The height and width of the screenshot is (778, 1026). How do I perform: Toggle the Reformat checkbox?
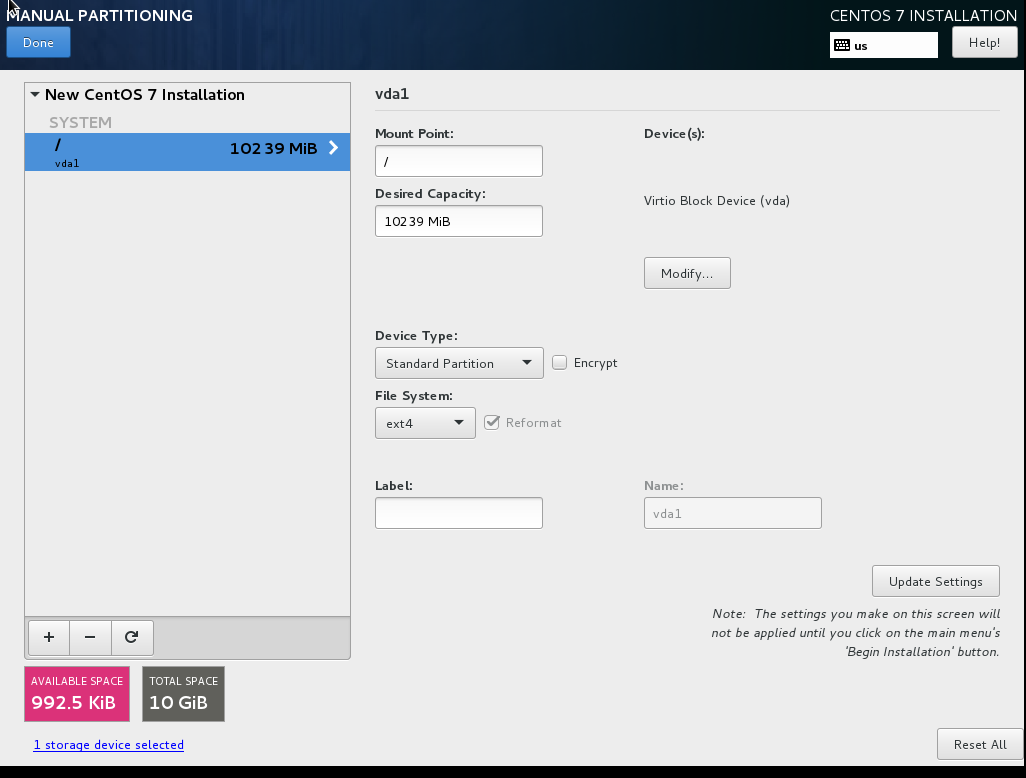pos(491,423)
